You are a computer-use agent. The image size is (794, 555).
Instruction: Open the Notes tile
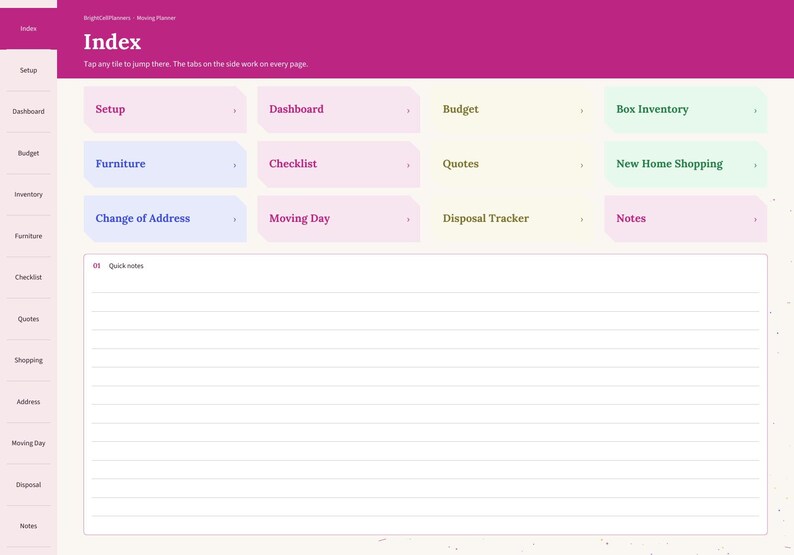(x=686, y=219)
